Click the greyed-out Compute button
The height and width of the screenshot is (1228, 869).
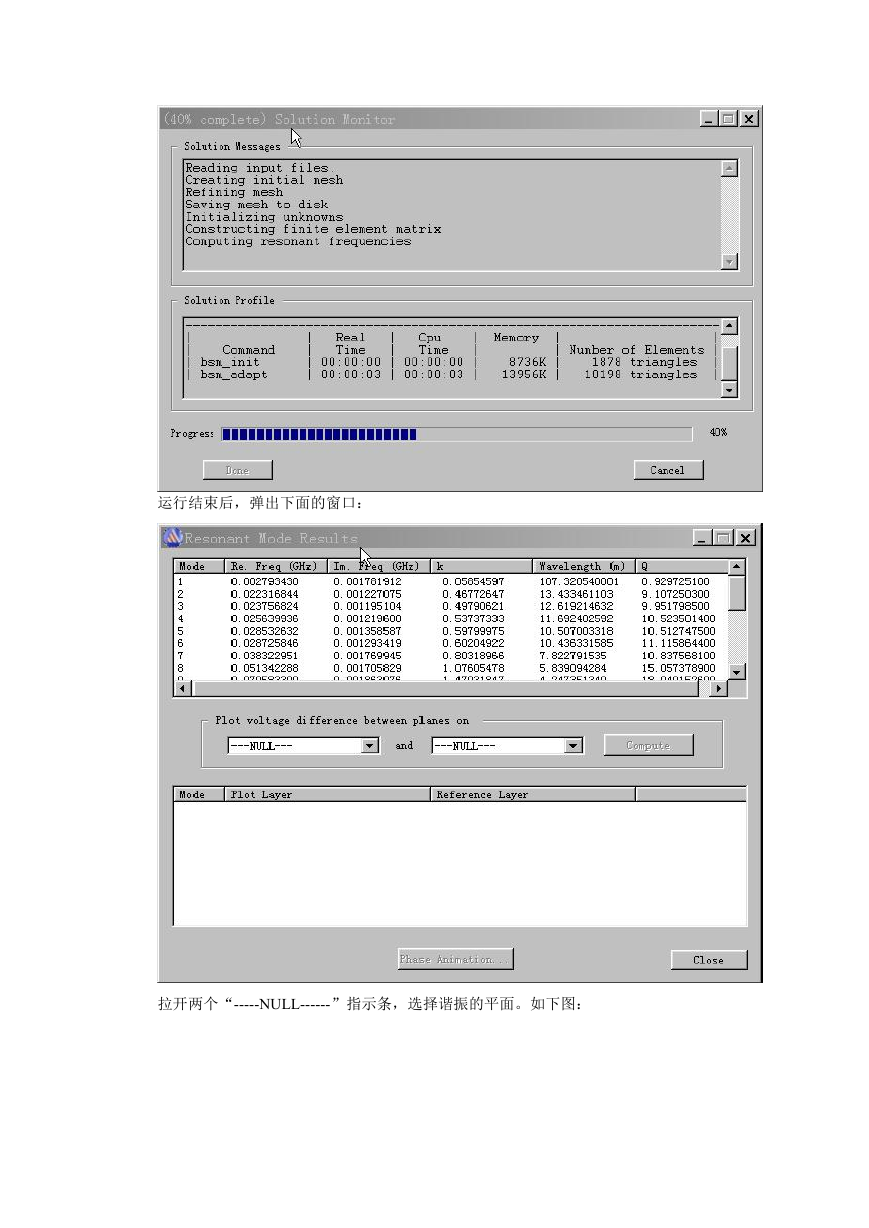(648, 745)
